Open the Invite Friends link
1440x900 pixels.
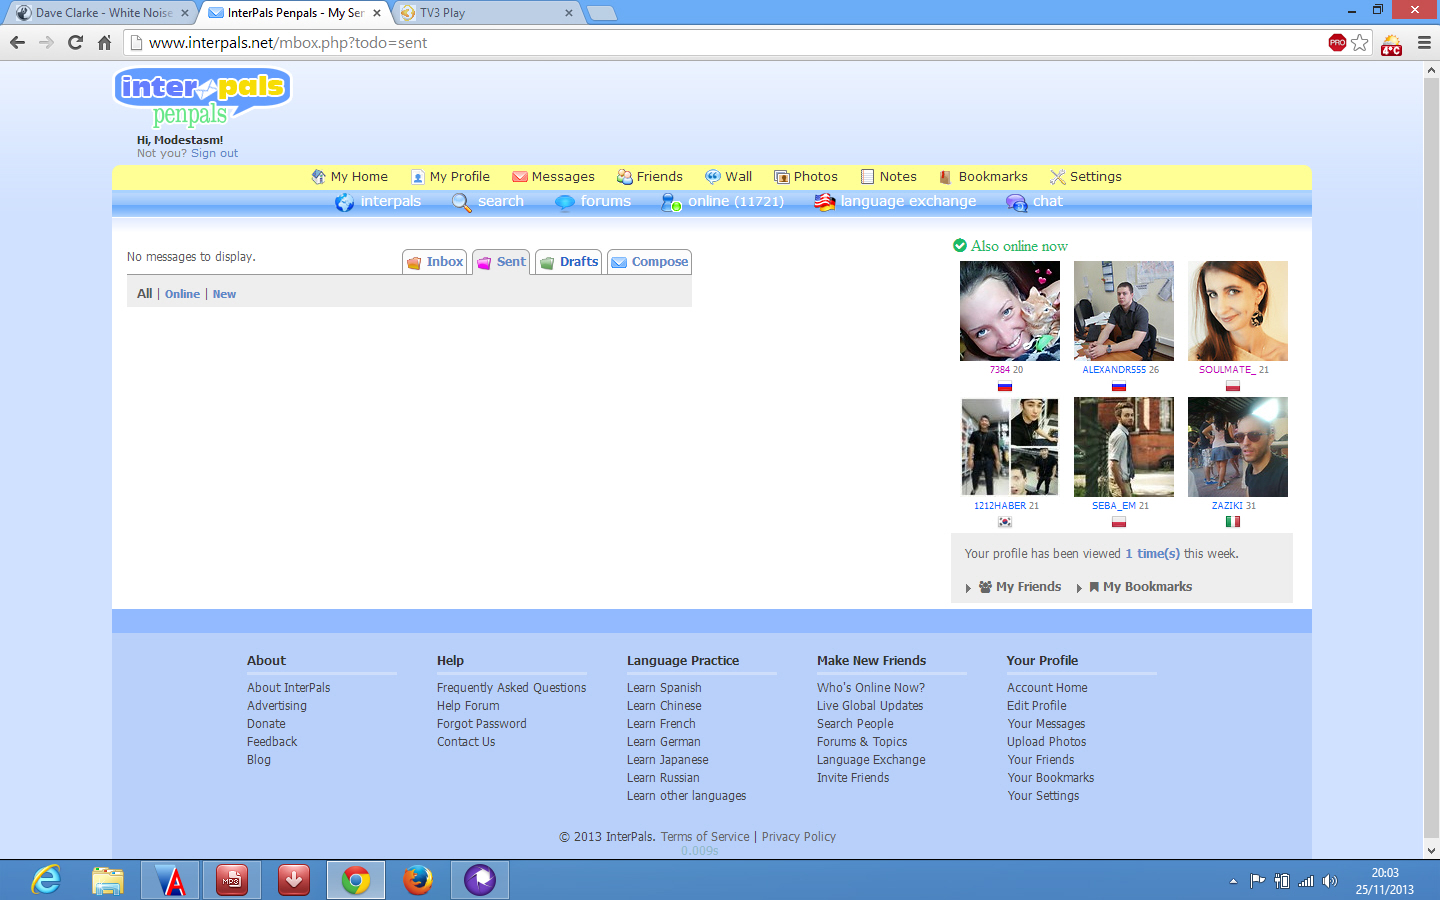coord(853,778)
